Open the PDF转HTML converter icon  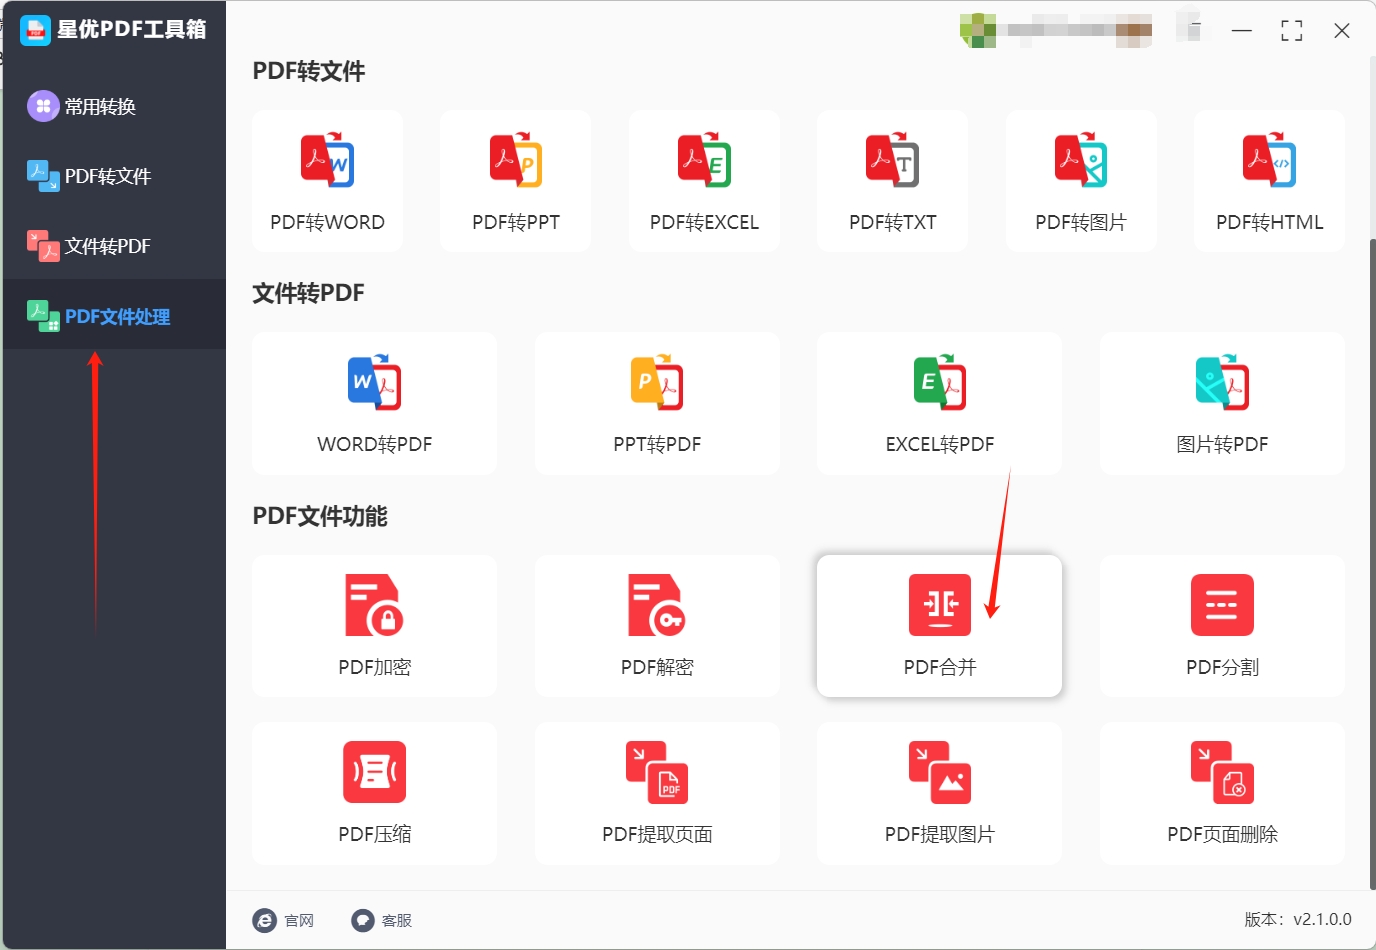coord(1270,160)
